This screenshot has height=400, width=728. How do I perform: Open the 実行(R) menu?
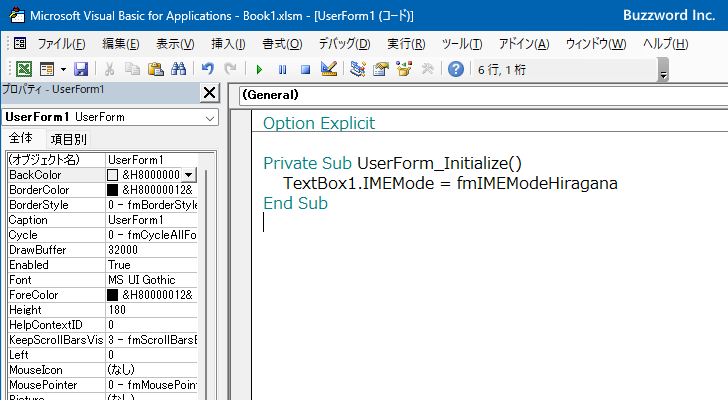pyautogui.click(x=406, y=44)
